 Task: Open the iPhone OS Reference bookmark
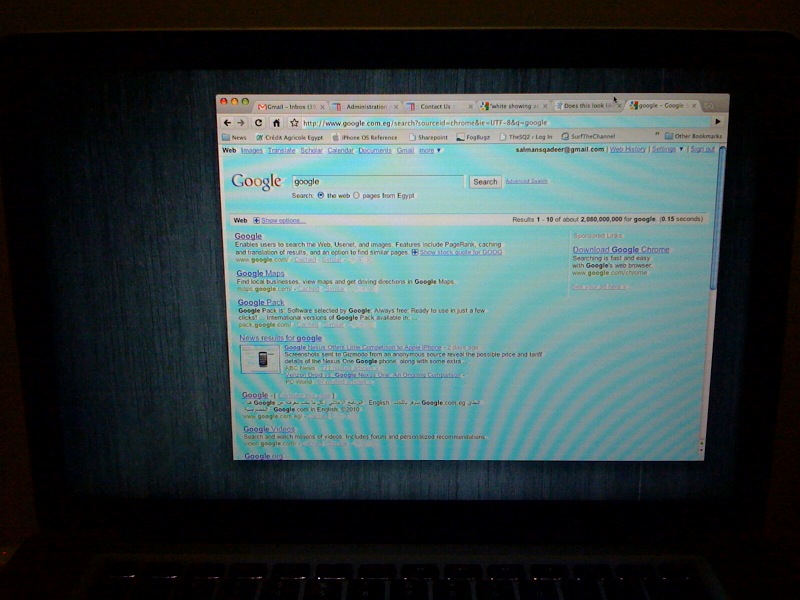(x=365, y=137)
